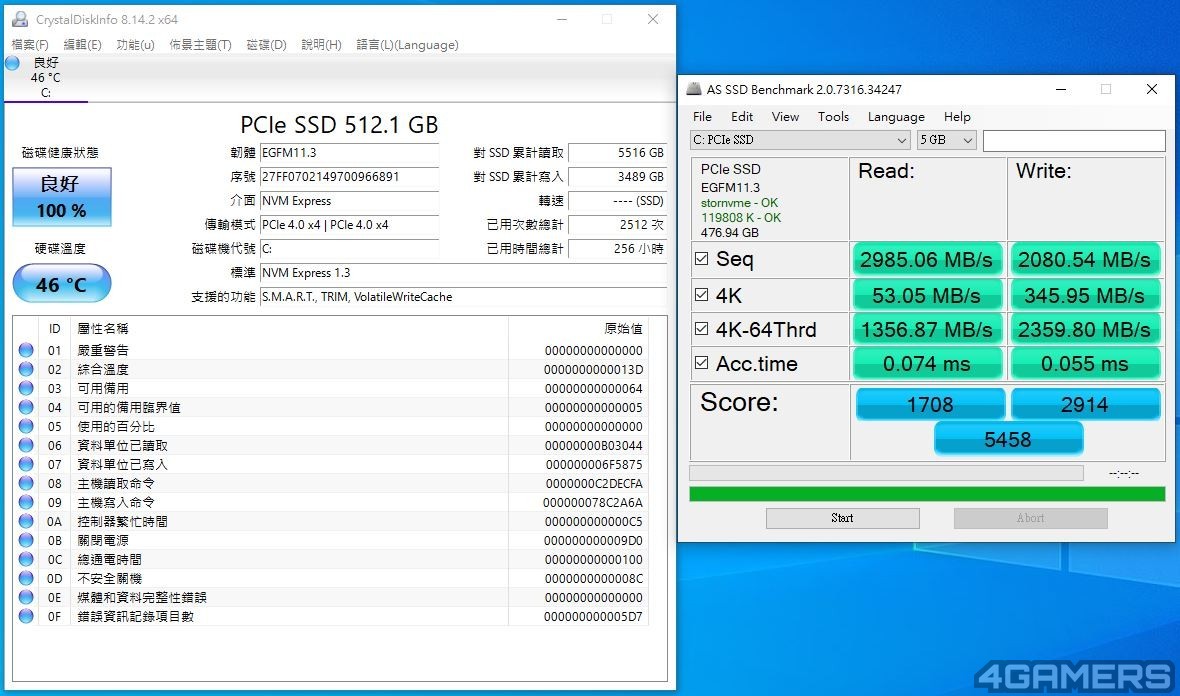Open AS SSD View menu
Viewport: 1180px width, 696px height.
(785, 117)
